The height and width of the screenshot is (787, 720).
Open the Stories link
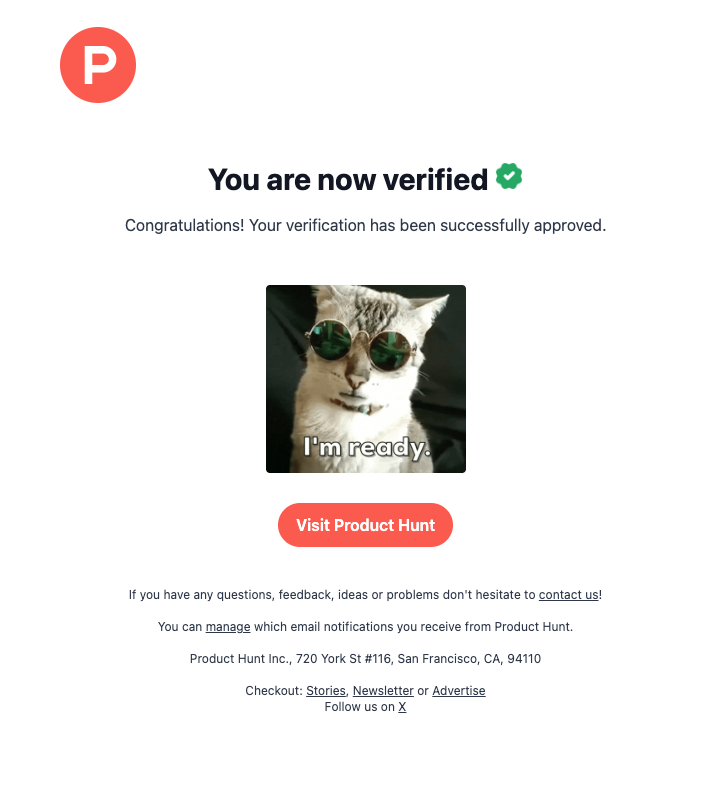(326, 691)
